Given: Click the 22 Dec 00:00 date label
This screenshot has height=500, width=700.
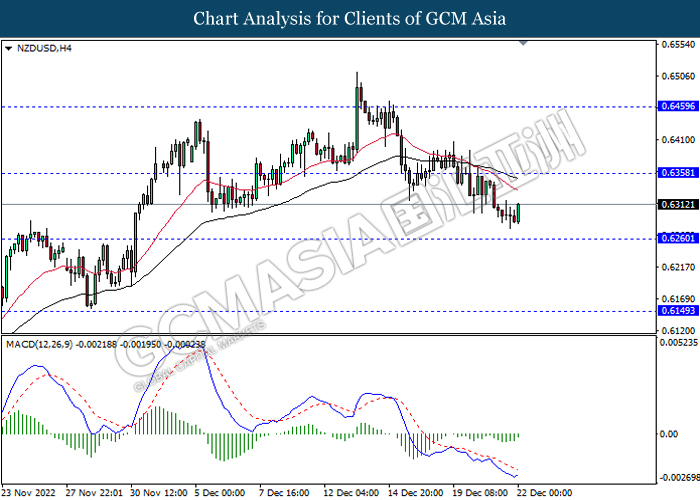Looking at the screenshot, I should (x=544, y=493).
